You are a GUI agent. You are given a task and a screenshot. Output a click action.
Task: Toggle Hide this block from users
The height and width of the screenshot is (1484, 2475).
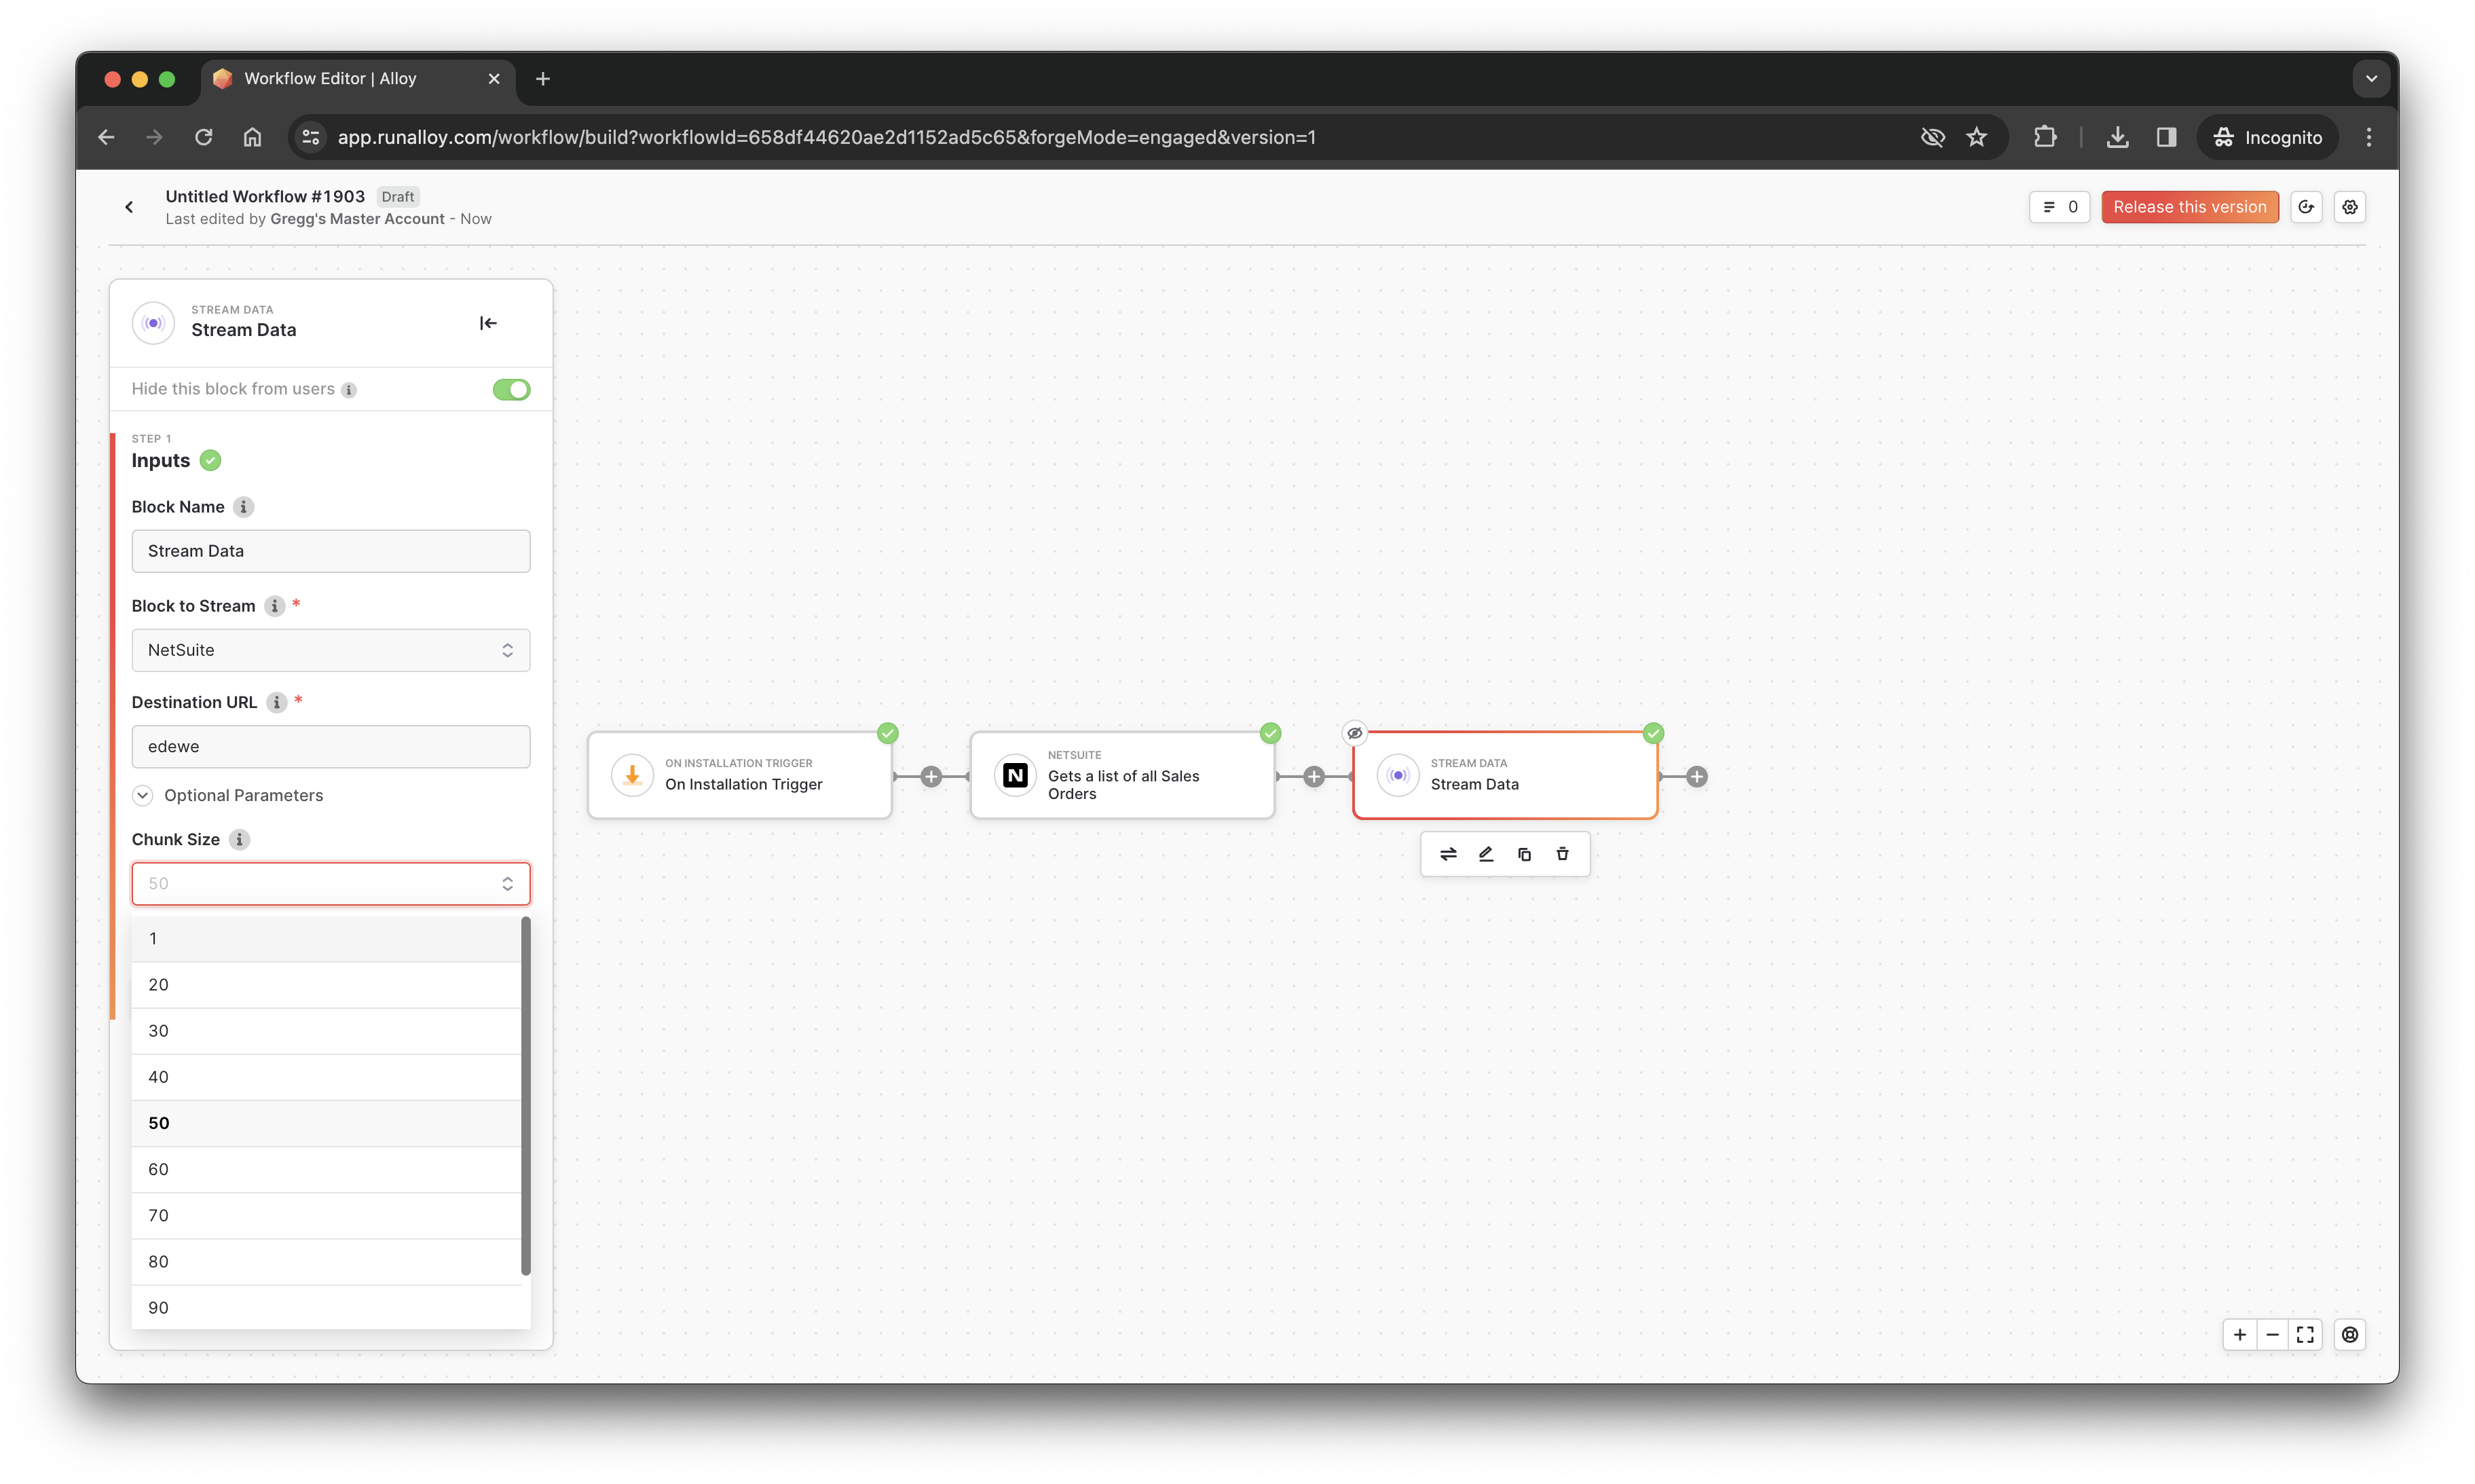click(x=511, y=390)
